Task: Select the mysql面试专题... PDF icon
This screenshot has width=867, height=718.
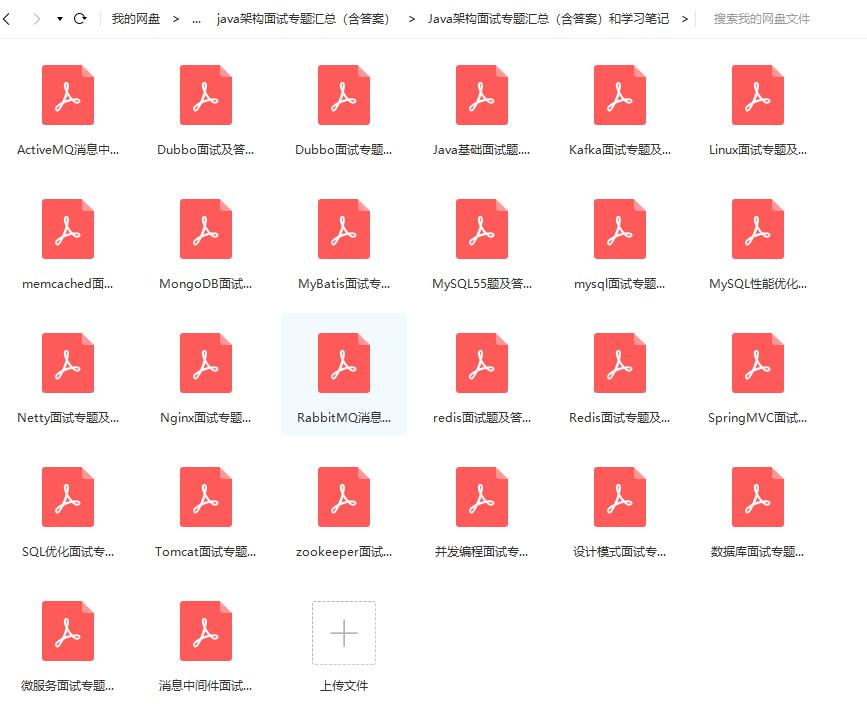Action: 620,229
